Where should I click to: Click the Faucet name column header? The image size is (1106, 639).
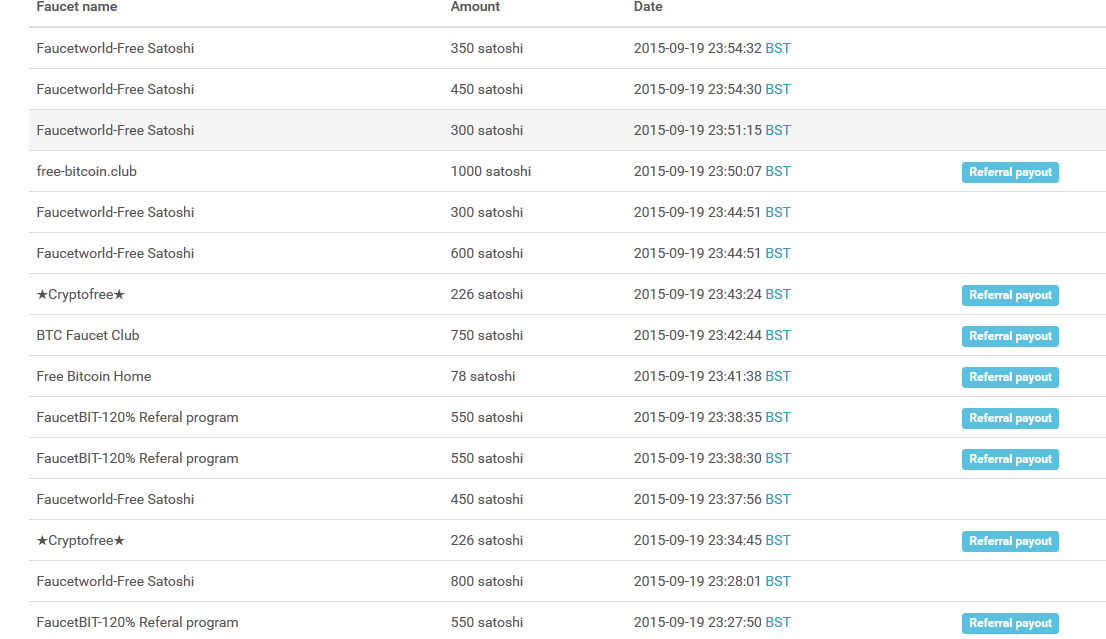[77, 6]
